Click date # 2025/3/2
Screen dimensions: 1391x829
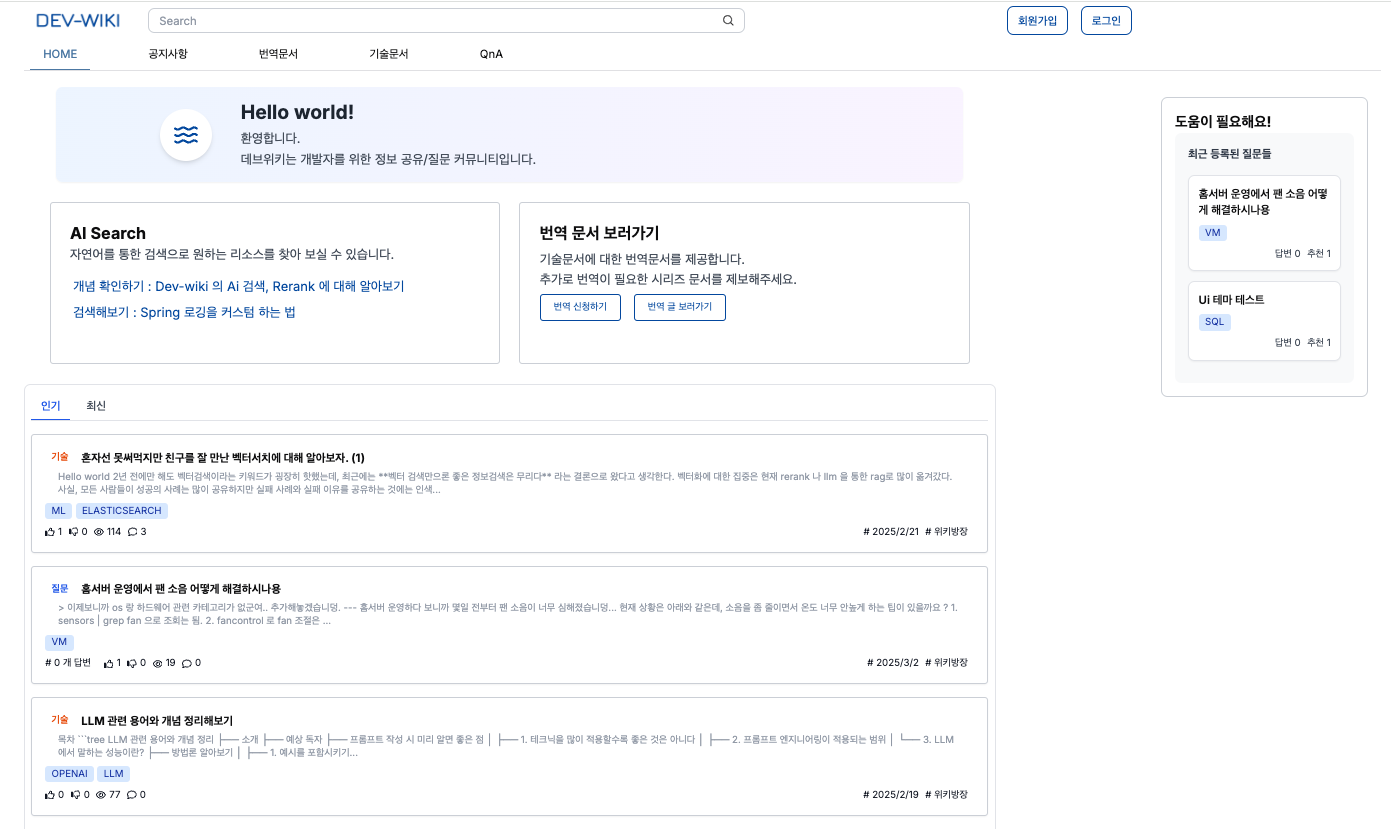[x=892, y=663]
